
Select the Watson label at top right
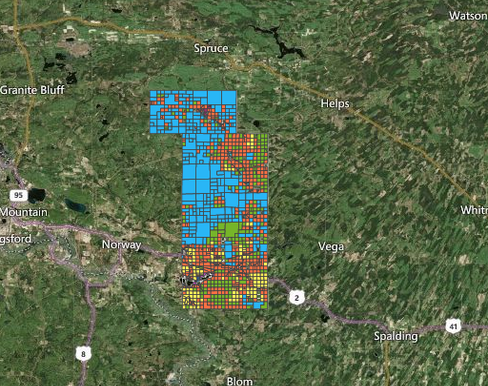468,16
